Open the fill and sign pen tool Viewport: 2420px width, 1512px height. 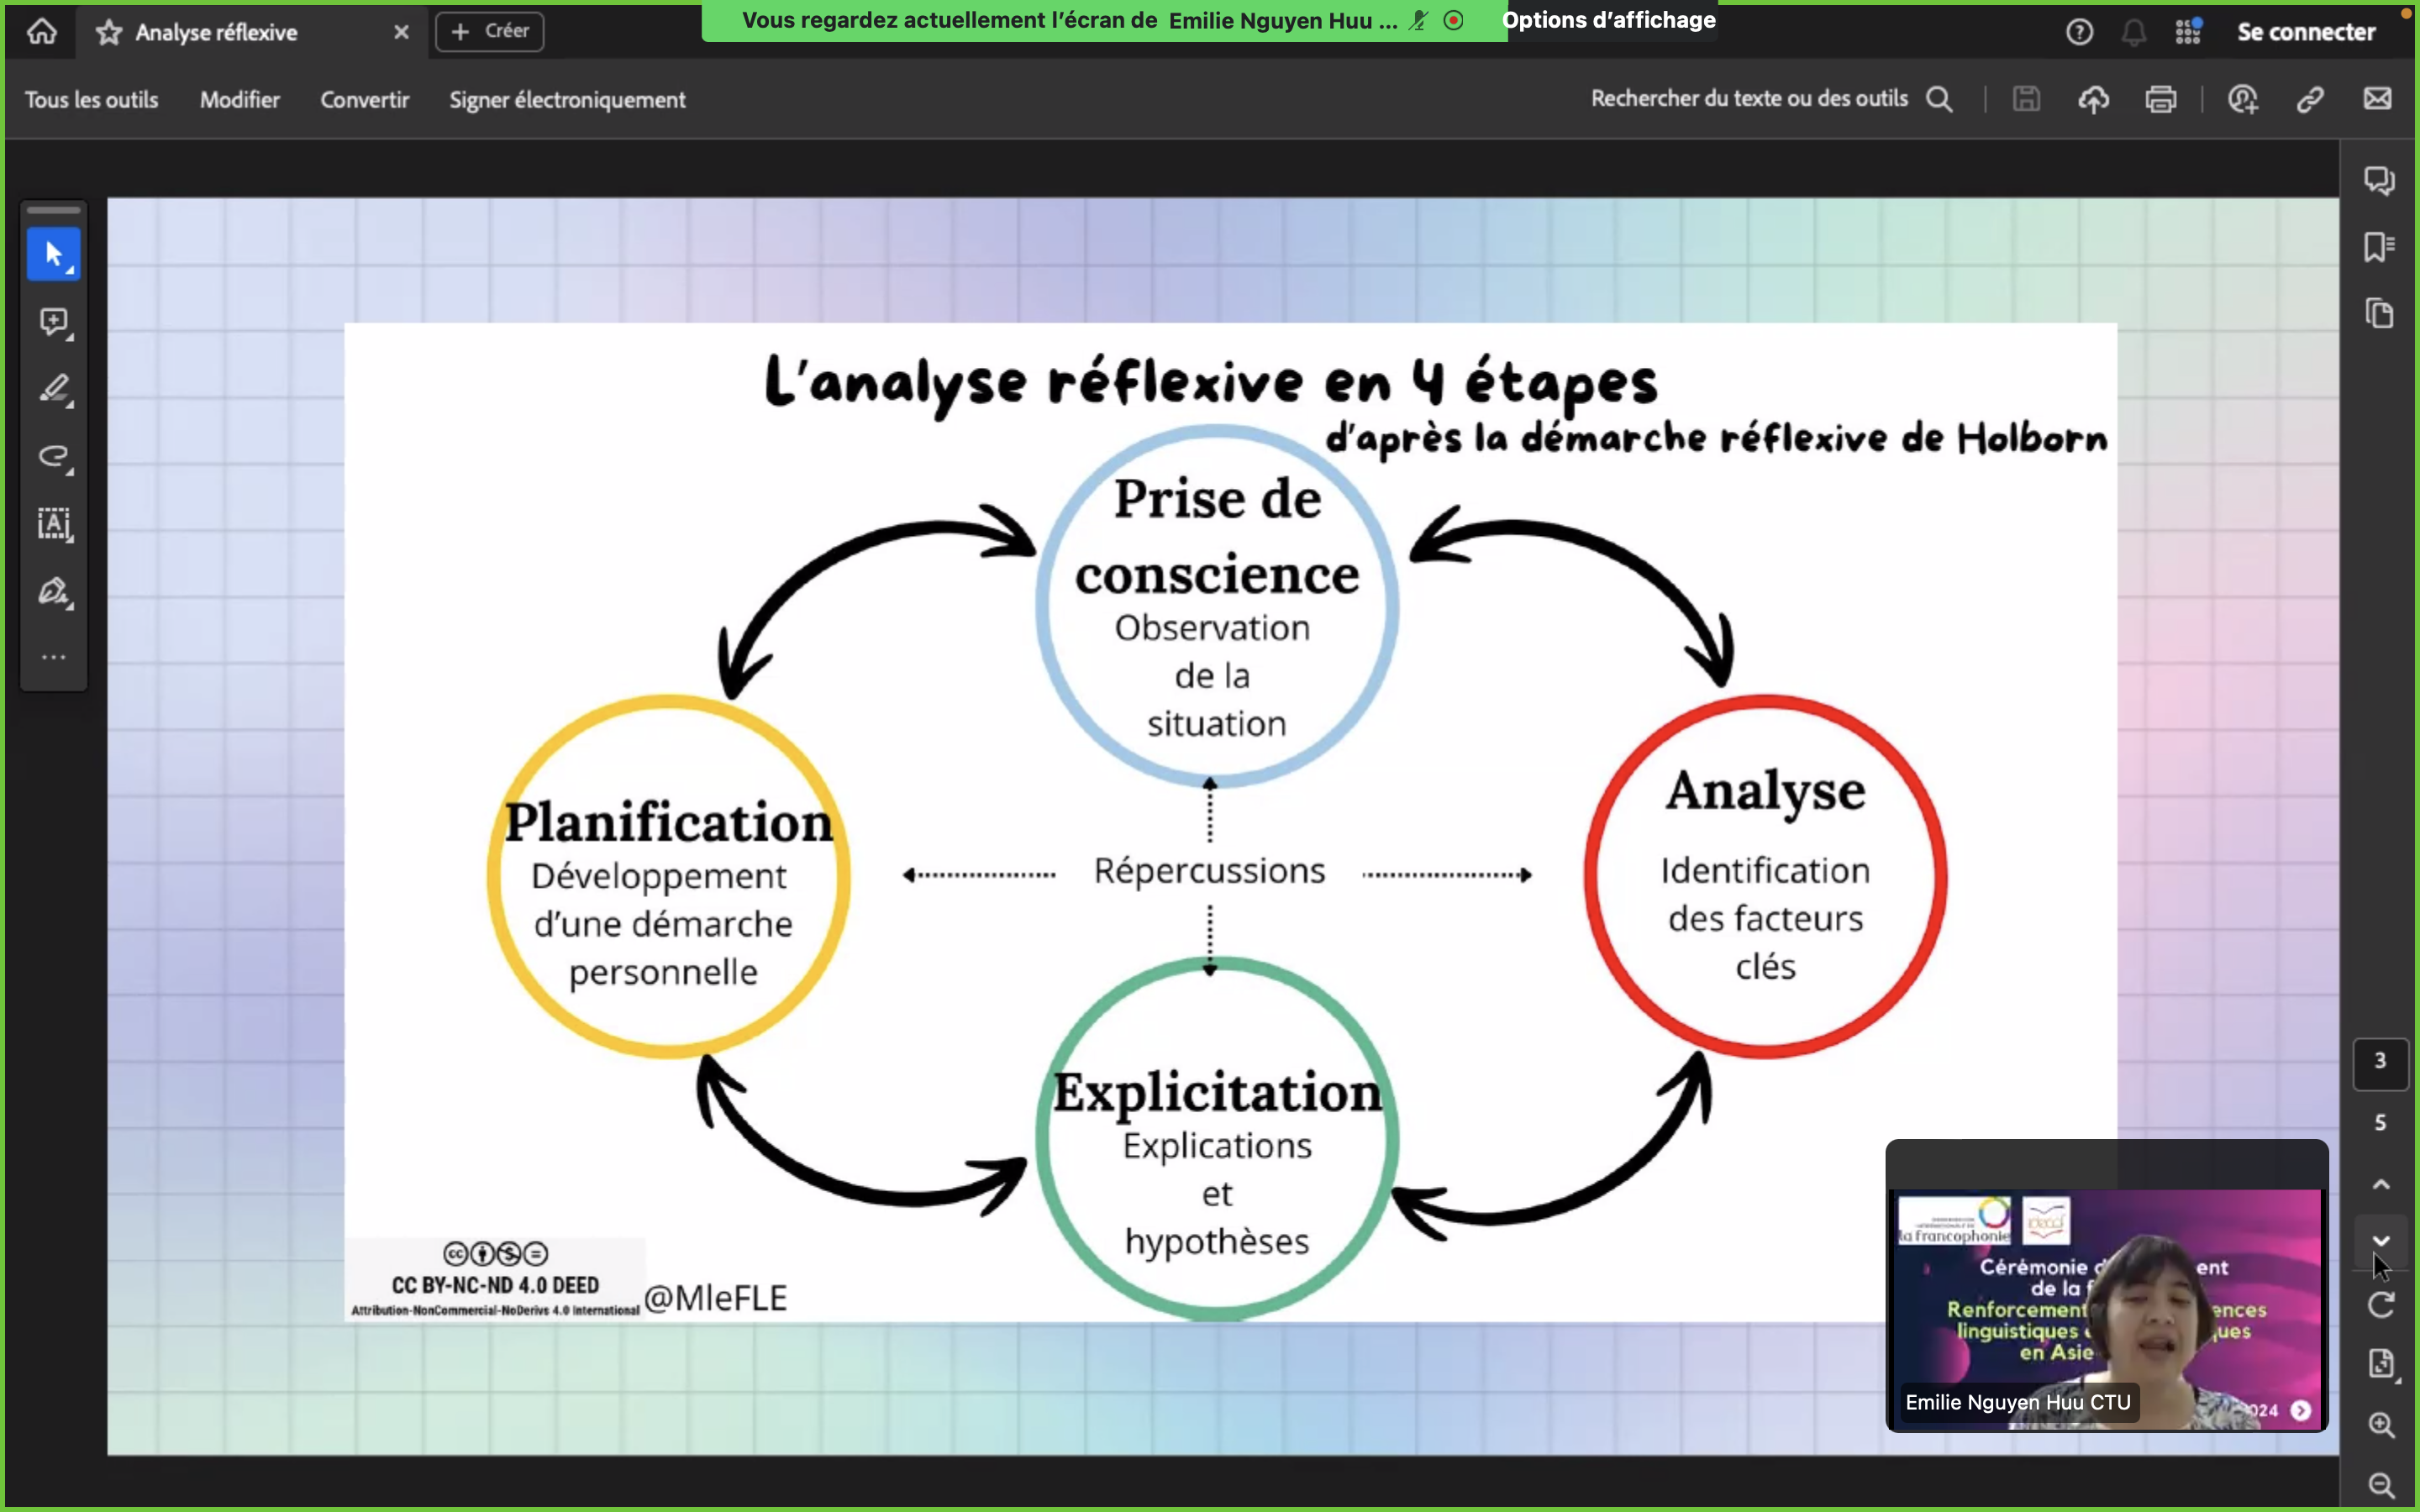[54, 591]
